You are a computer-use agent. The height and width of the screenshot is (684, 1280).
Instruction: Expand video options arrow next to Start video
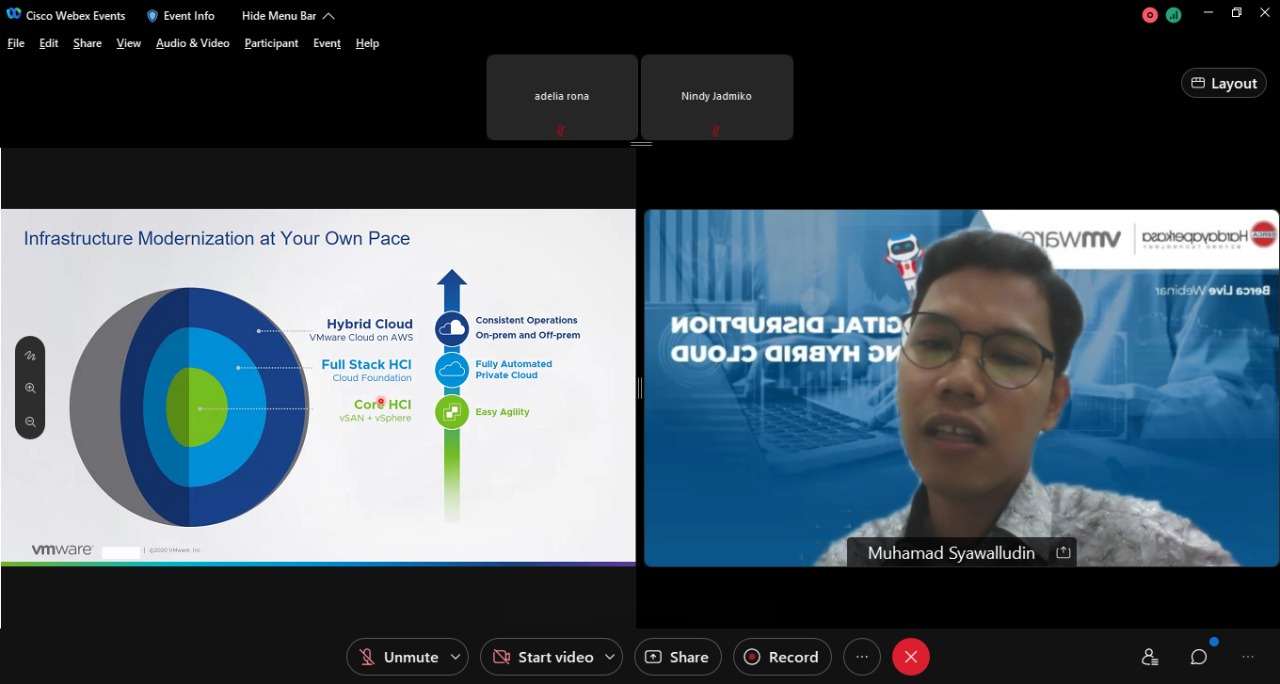click(611, 657)
